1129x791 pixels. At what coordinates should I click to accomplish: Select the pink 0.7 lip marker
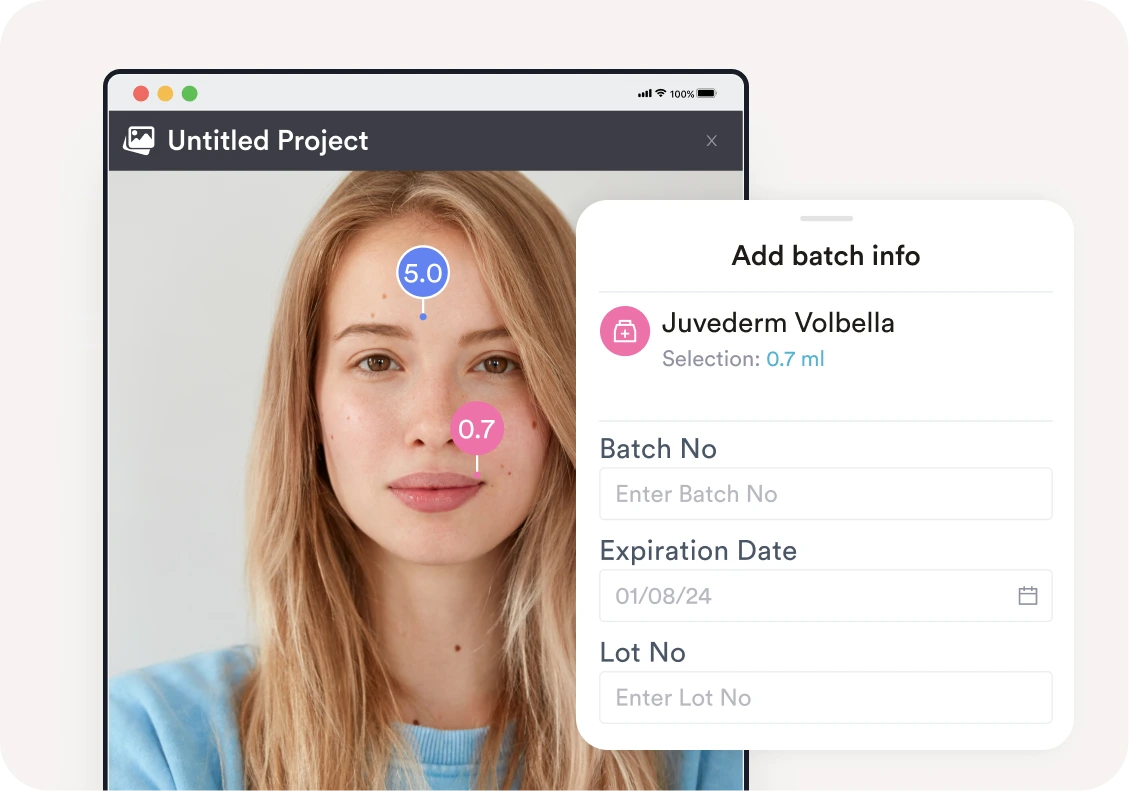(477, 429)
